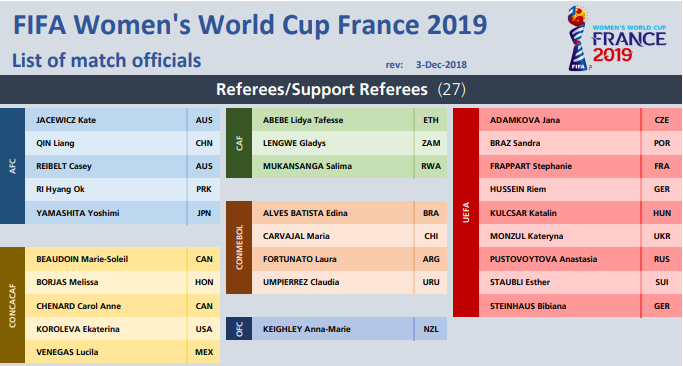Select the AFC confederation label block
Screen dimensions: 683x366
[x=12, y=166]
